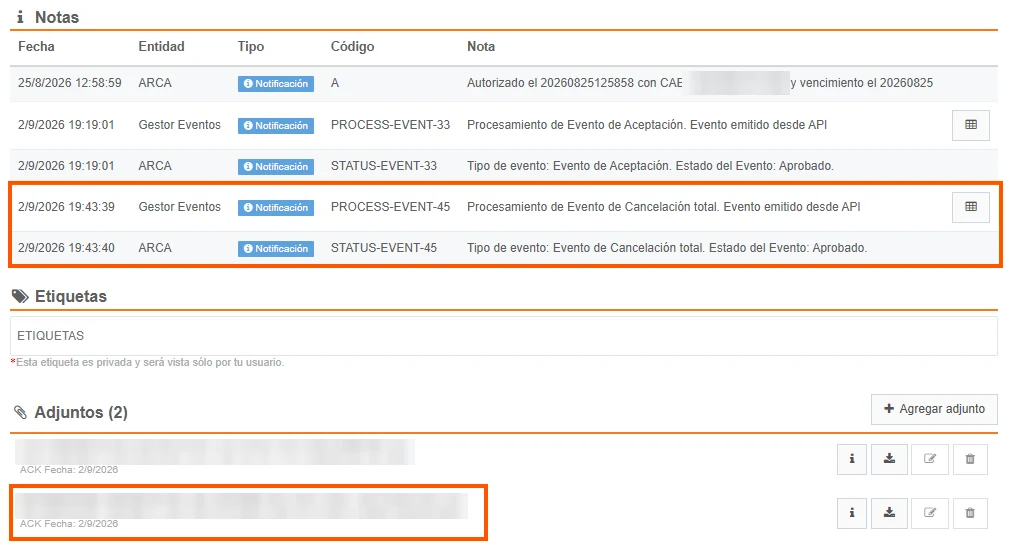Image resolution: width=1010 pixels, height=553 pixels.
Task: Click Notificación badge in PROCESS-EVENT-33 row
Action: pyautogui.click(x=276, y=126)
